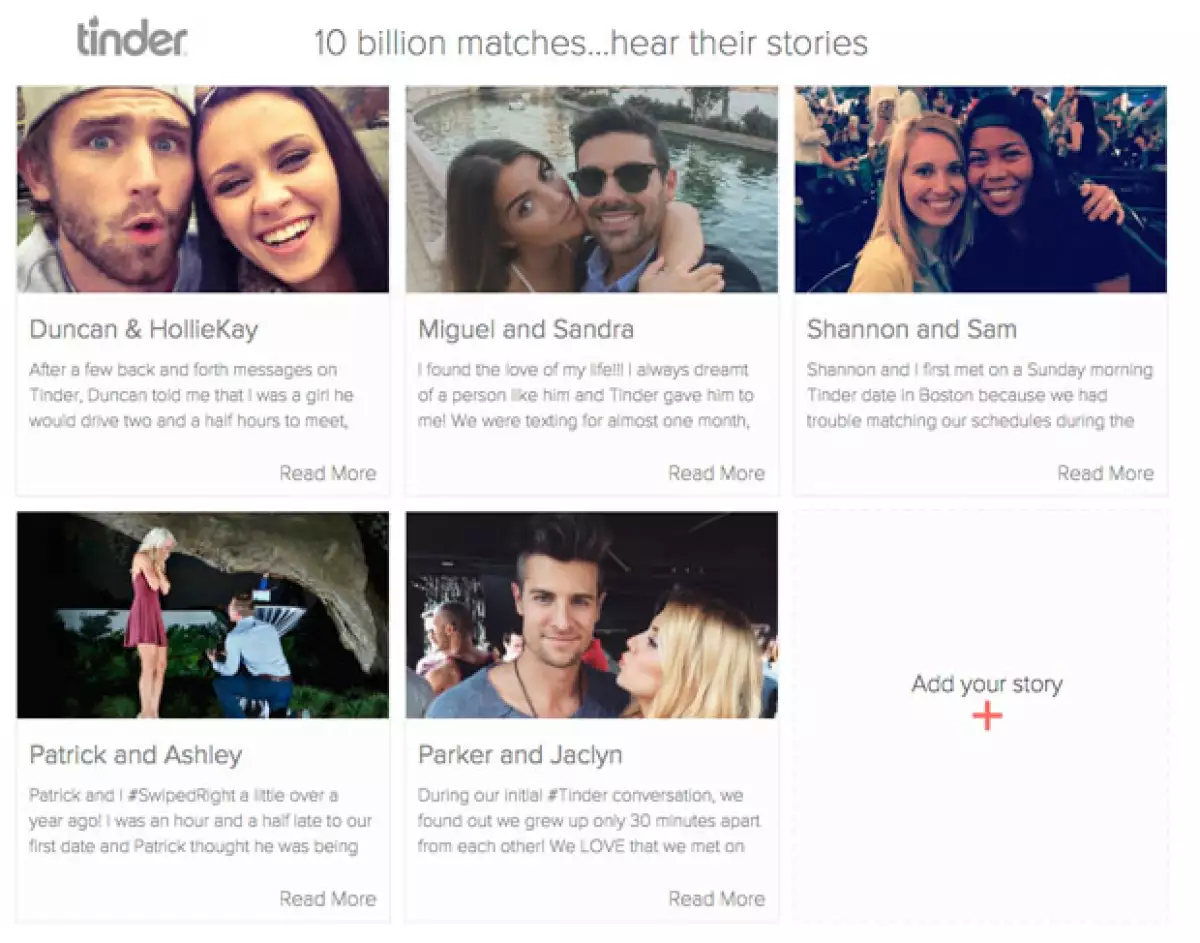This screenshot has width=1200, height=943.
Task: Open Shannon and Sam's full story
Action: click(1106, 473)
